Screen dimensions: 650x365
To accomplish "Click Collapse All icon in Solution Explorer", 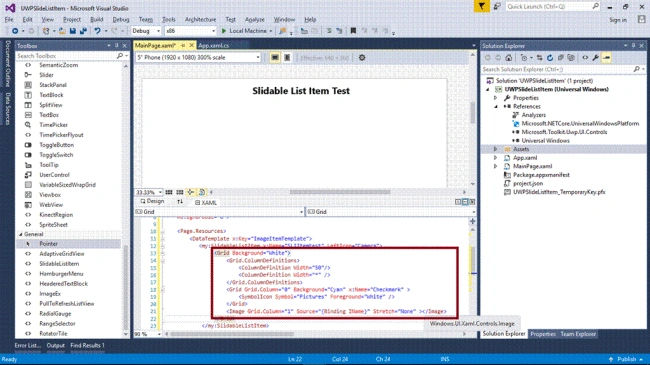I will (560, 58).
